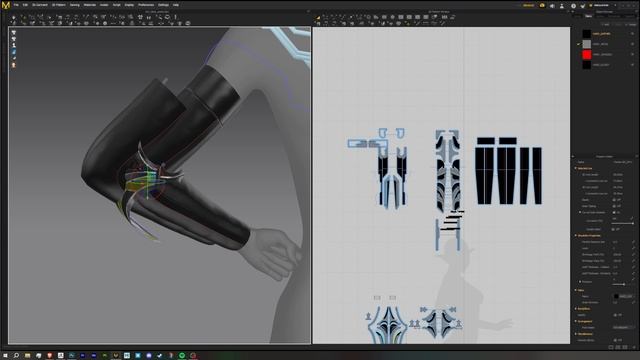The height and width of the screenshot is (360, 640).
Task: Open the Sewing menu
Action: pyautogui.click(x=75, y=5)
